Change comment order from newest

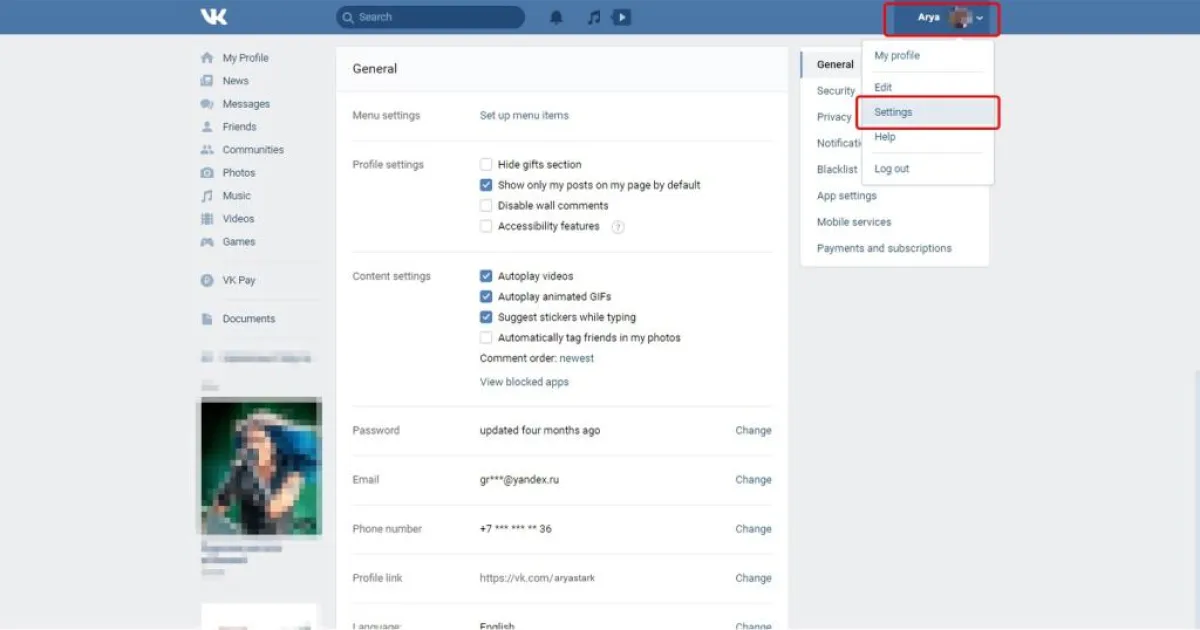576,358
